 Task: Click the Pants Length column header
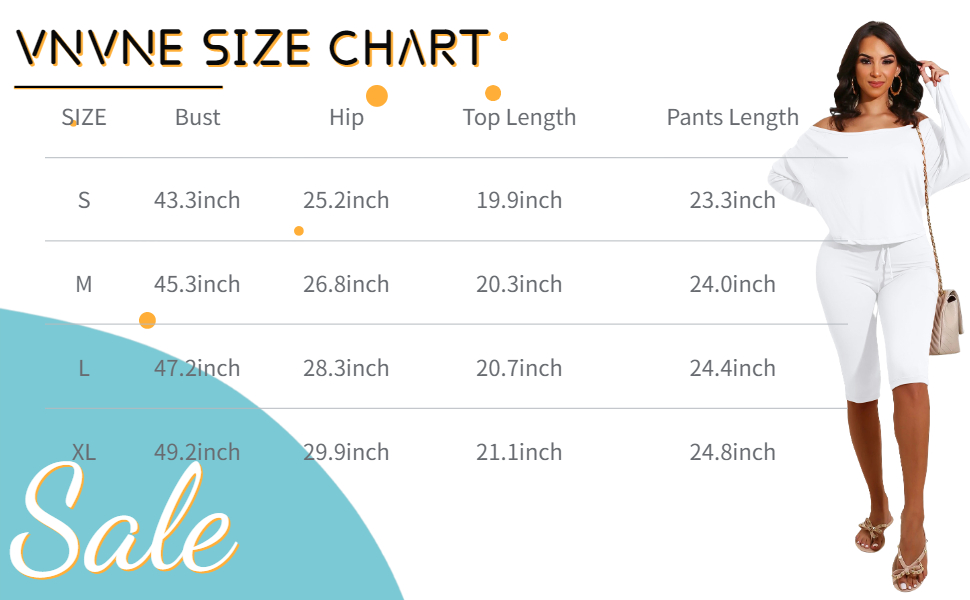(732, 117)
